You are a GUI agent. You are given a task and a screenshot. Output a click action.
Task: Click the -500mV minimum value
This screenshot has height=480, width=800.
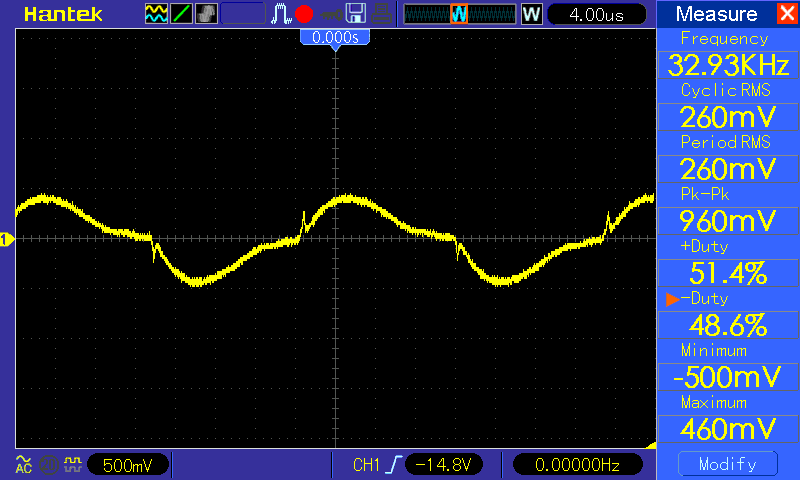[x=728, y=377]
